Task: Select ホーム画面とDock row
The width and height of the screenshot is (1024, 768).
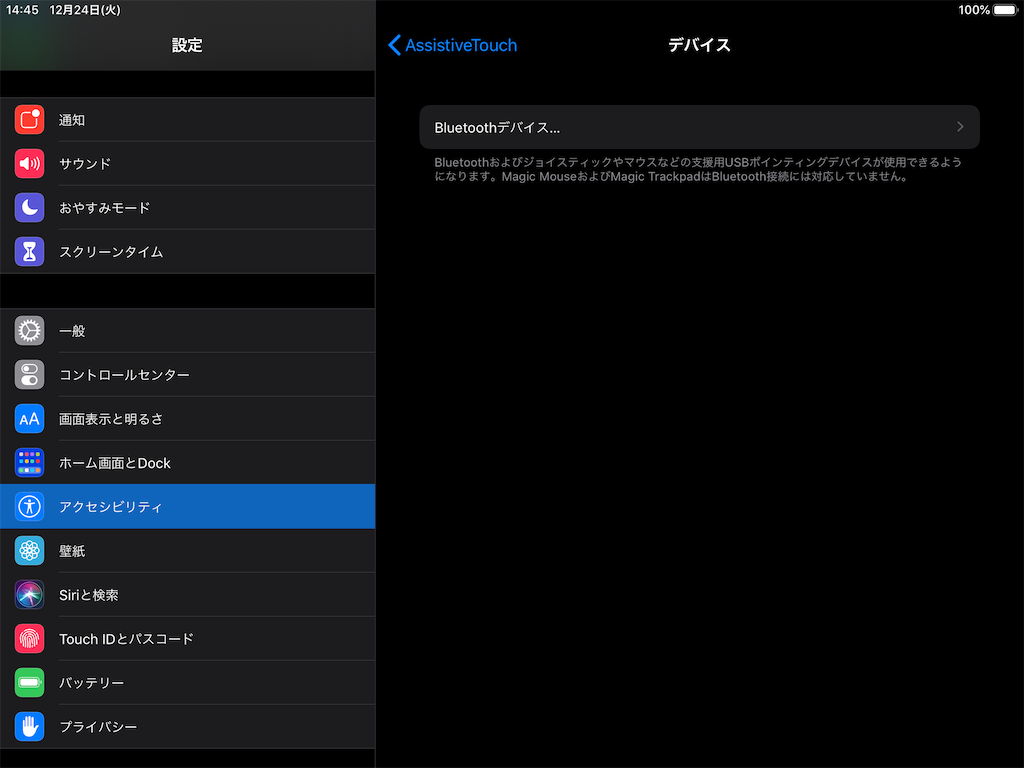Action: [187, 462]
